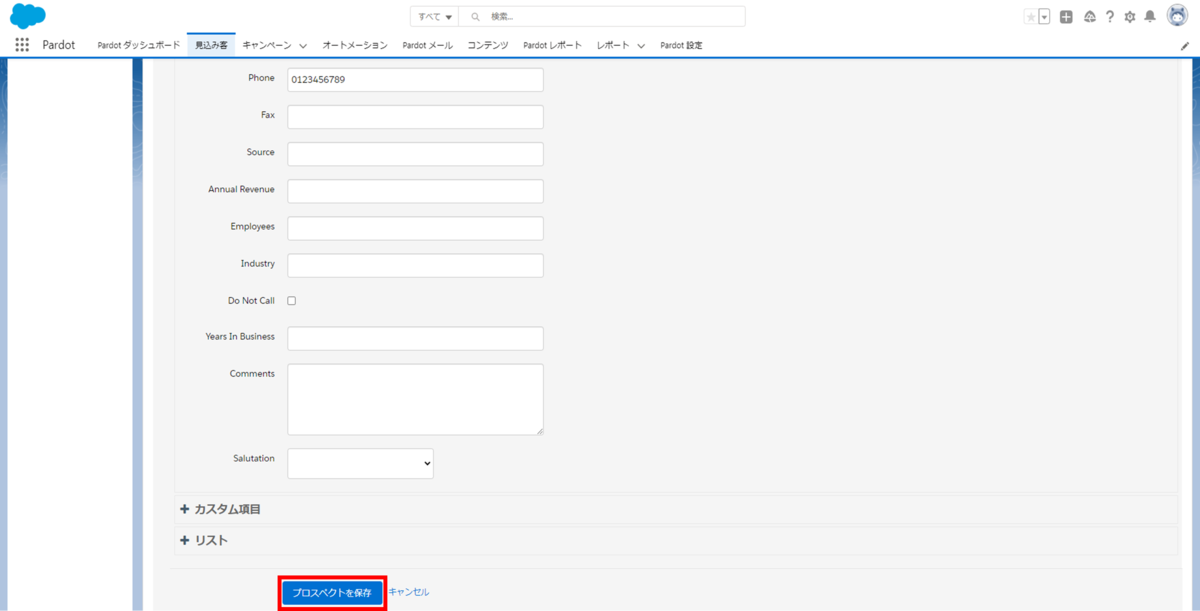The image size is (1200, 611).
Task: Open the すべて search scope dropdown
Action: [435, 17]
